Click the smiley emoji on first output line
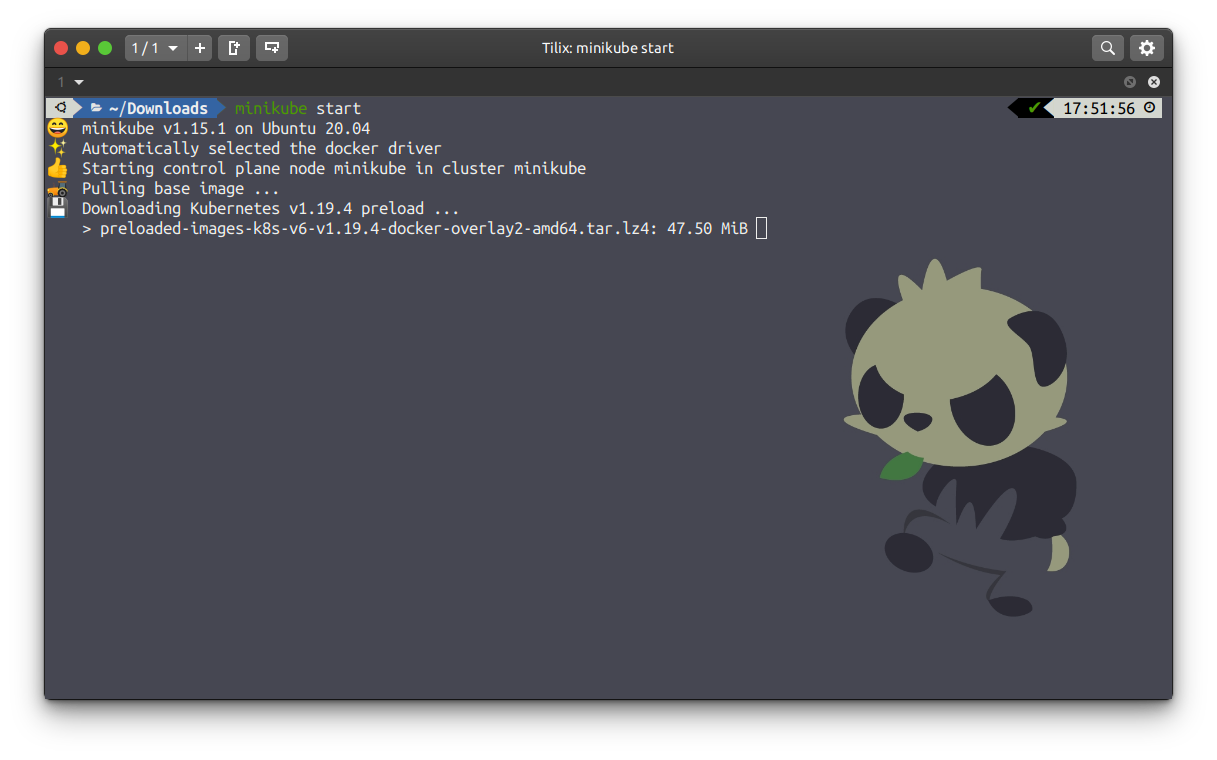This screenshot has width=1217, height=760. point(58,128)
